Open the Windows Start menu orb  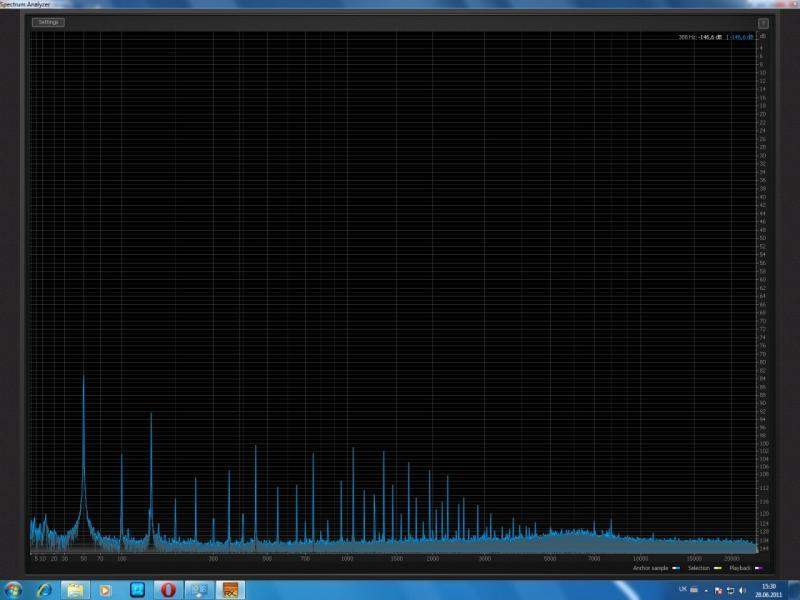14,589
